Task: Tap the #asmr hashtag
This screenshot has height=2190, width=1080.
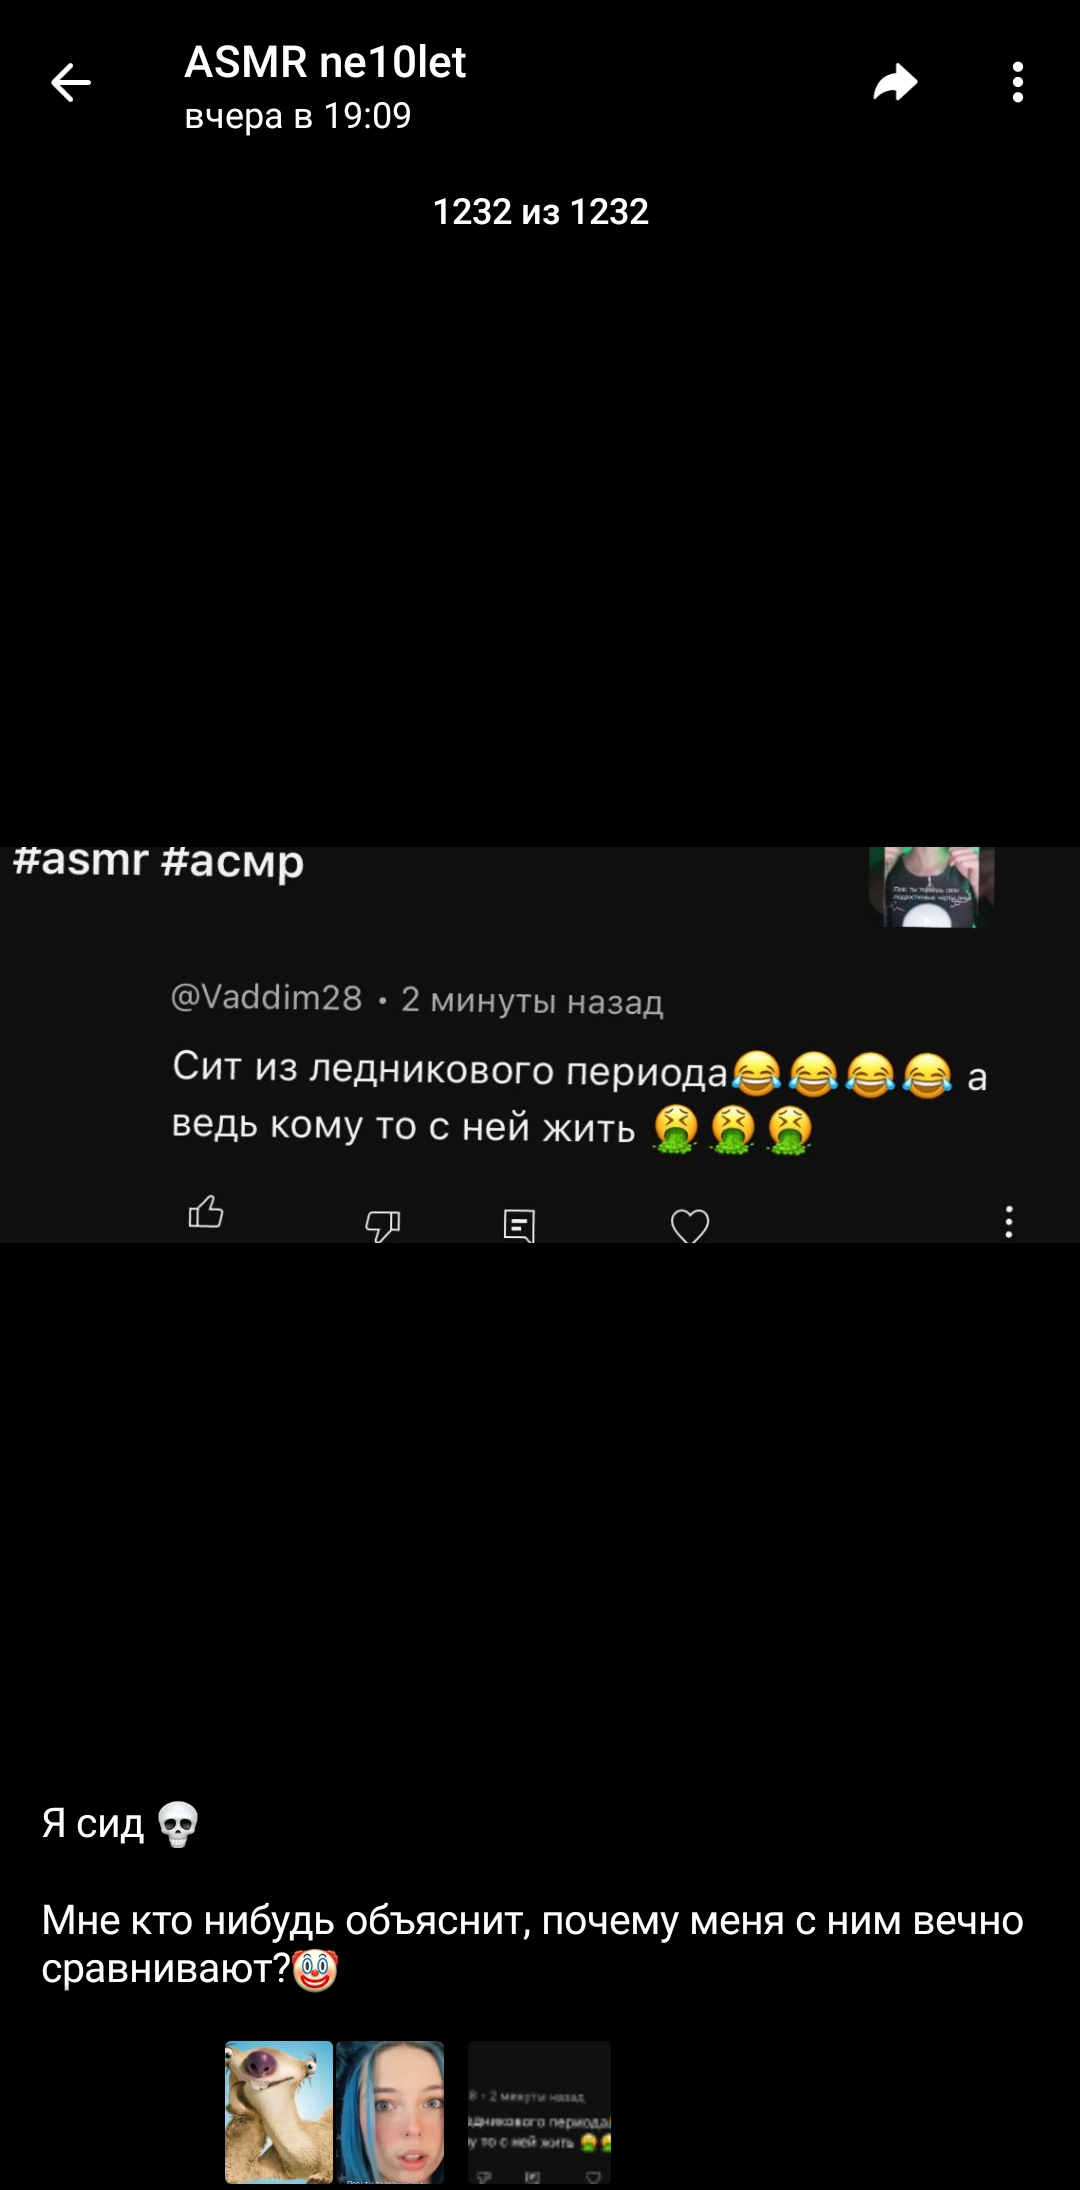Action: point(81,861)
